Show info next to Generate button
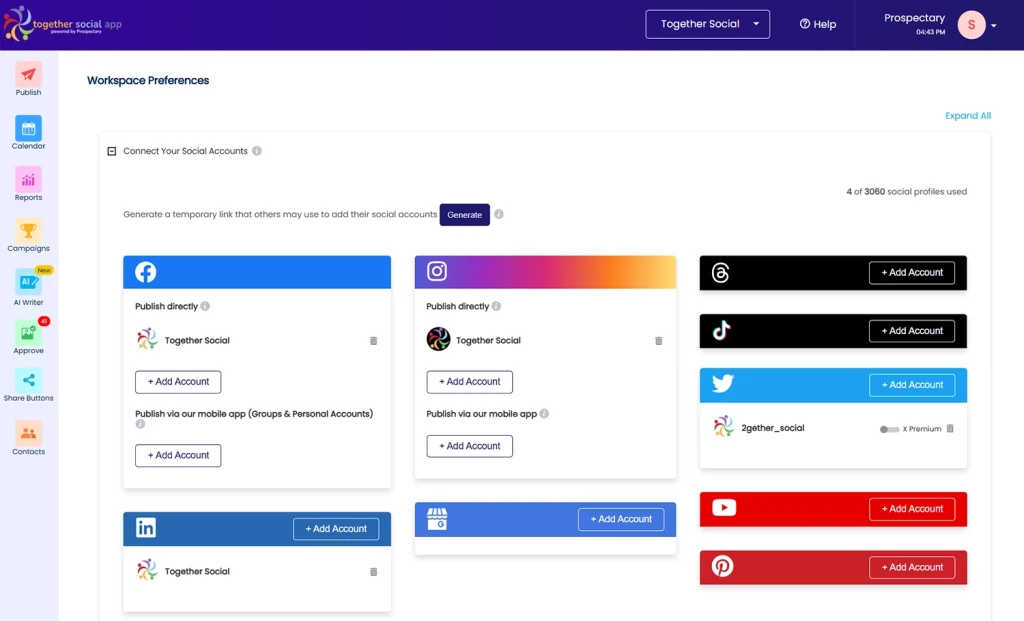Screen dimensions: 1024x621 point(499,214)
